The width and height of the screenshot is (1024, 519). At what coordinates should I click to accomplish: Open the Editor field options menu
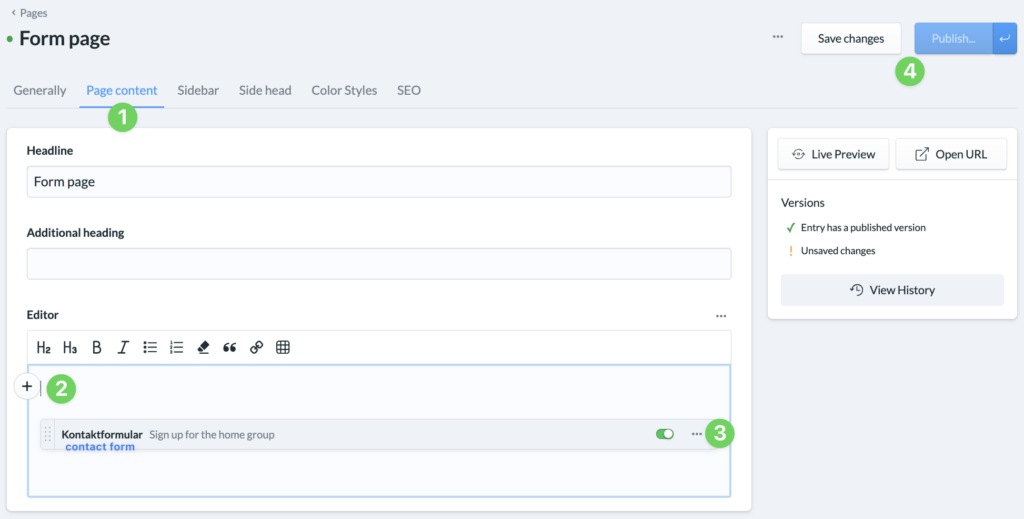[x=721, y=316]
